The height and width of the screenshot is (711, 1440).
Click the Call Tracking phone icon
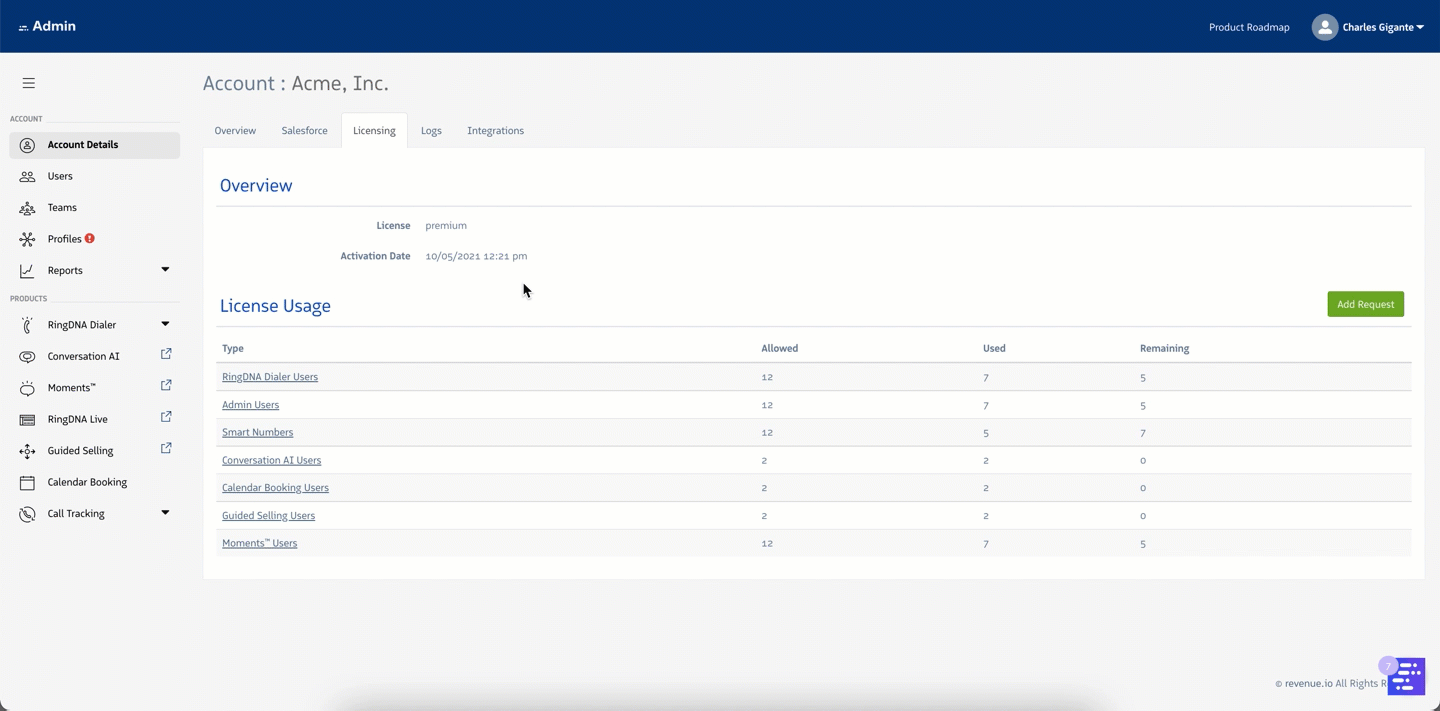(27, 513)
